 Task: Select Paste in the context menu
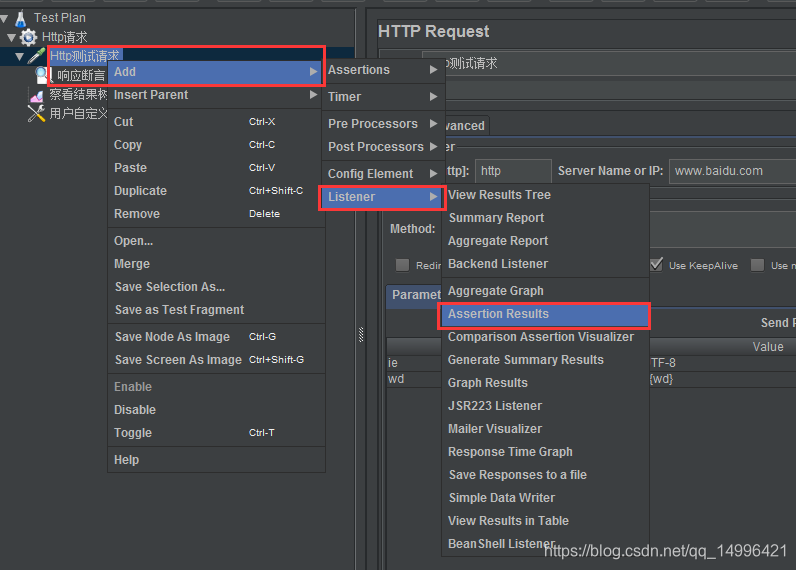216,167
